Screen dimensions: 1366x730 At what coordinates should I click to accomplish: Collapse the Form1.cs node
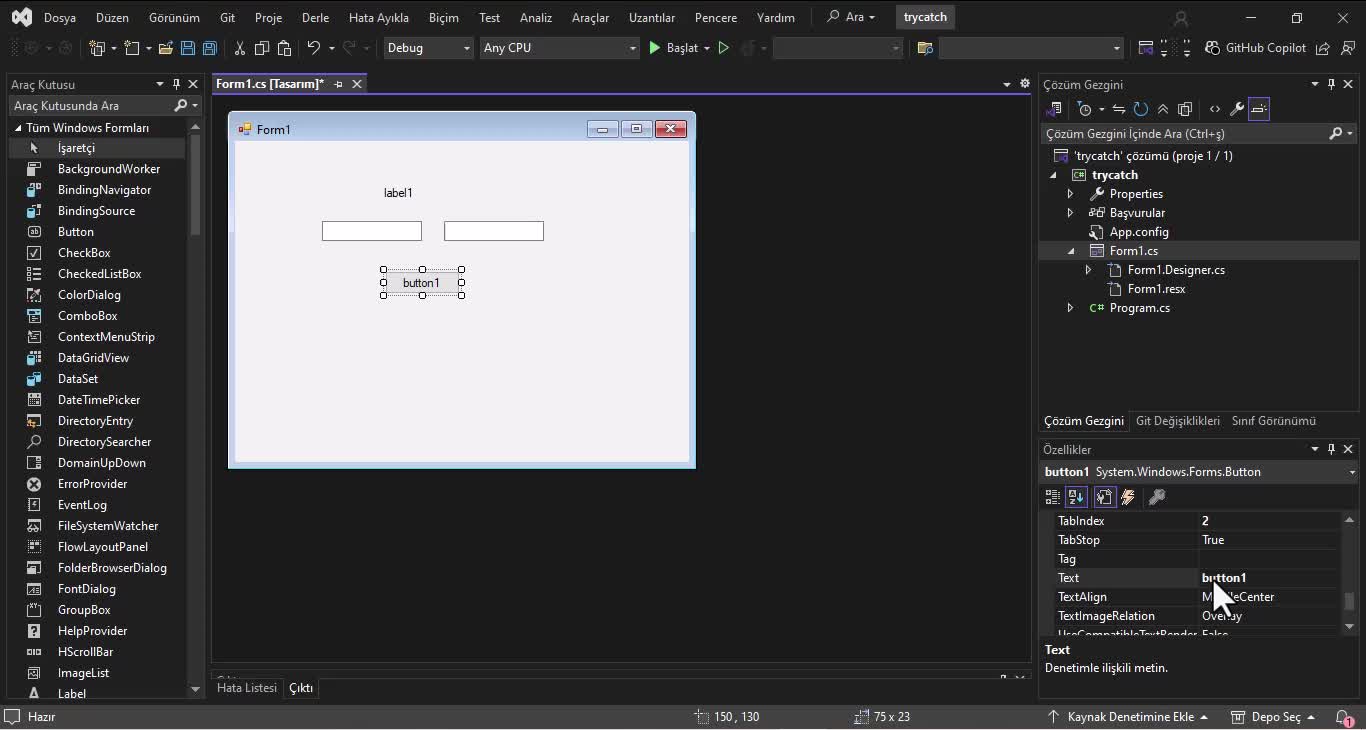(x=1070, y=251)
